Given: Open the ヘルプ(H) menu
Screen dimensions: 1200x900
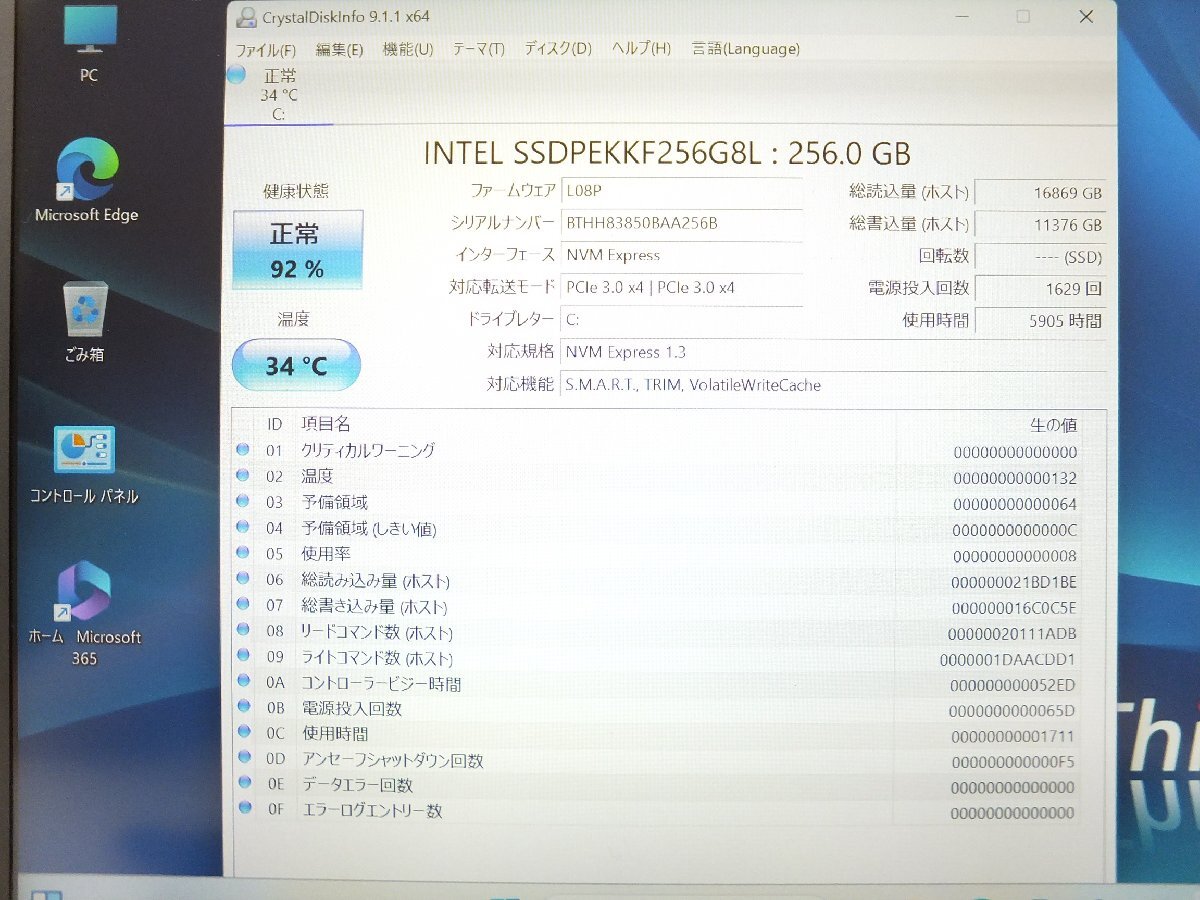Looking at the screenshot, I should click(x=641, y=49).
